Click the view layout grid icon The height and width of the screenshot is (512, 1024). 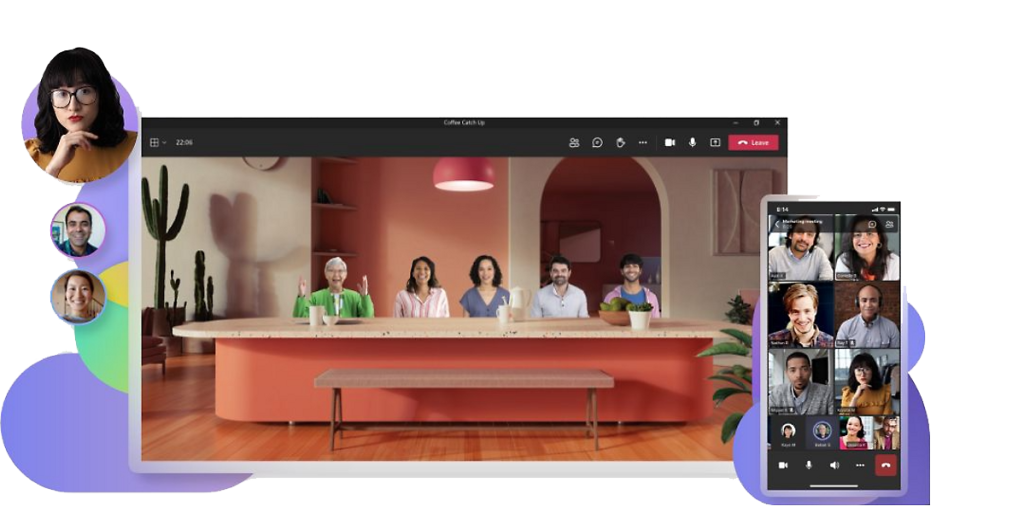pyautogui.click(x=155, y=142)
